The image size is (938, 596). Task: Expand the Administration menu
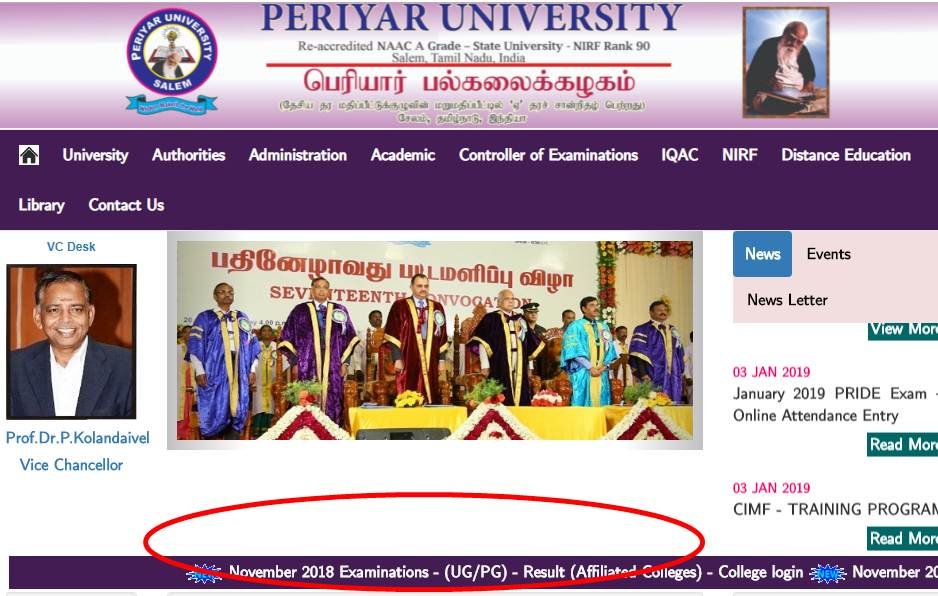297,155
